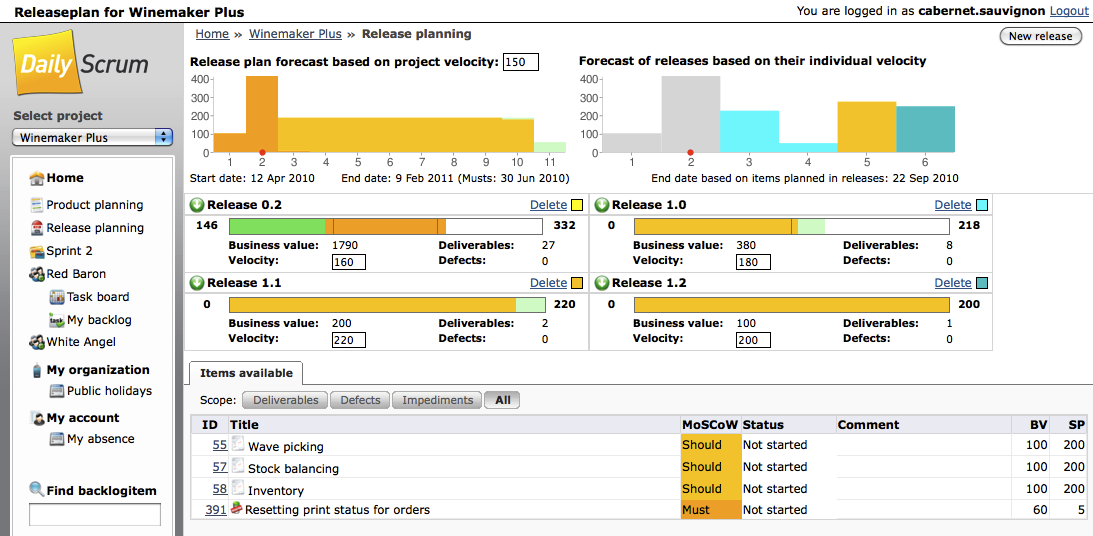Open the Select project dropdown

point(92,137)
